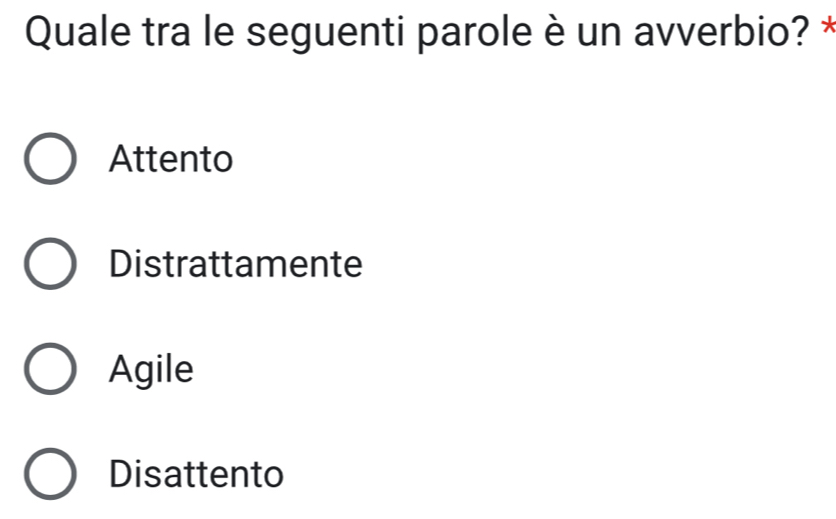Choose the second answer option circle
The height and width of the screenshot is (519, 836).
coord(49,265)
